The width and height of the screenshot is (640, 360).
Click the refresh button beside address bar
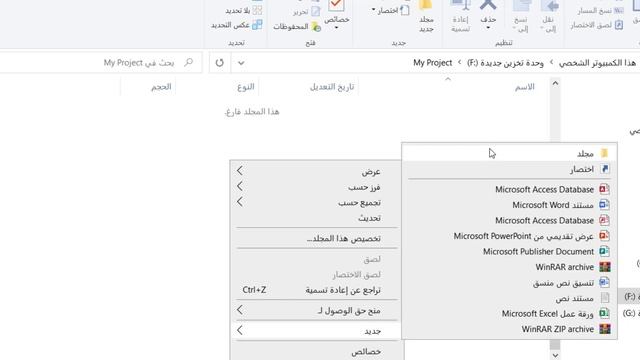click(x=220, y=63)
